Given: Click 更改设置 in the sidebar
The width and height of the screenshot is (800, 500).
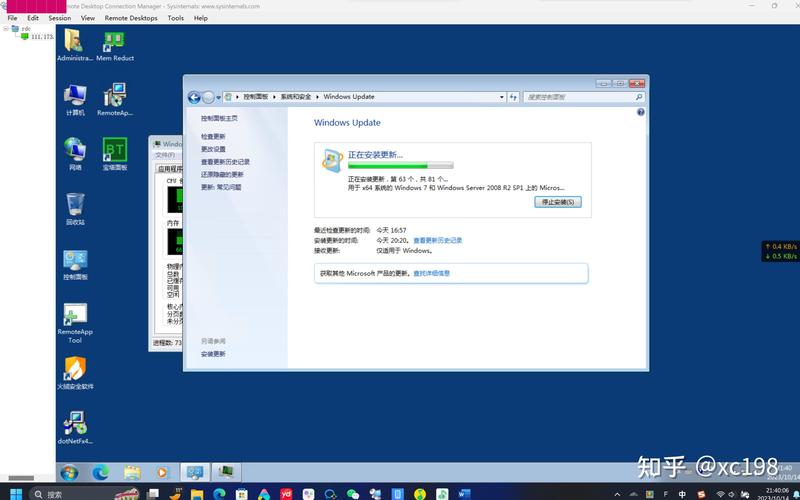Looking at the screenshot, I should click(213, 149).
